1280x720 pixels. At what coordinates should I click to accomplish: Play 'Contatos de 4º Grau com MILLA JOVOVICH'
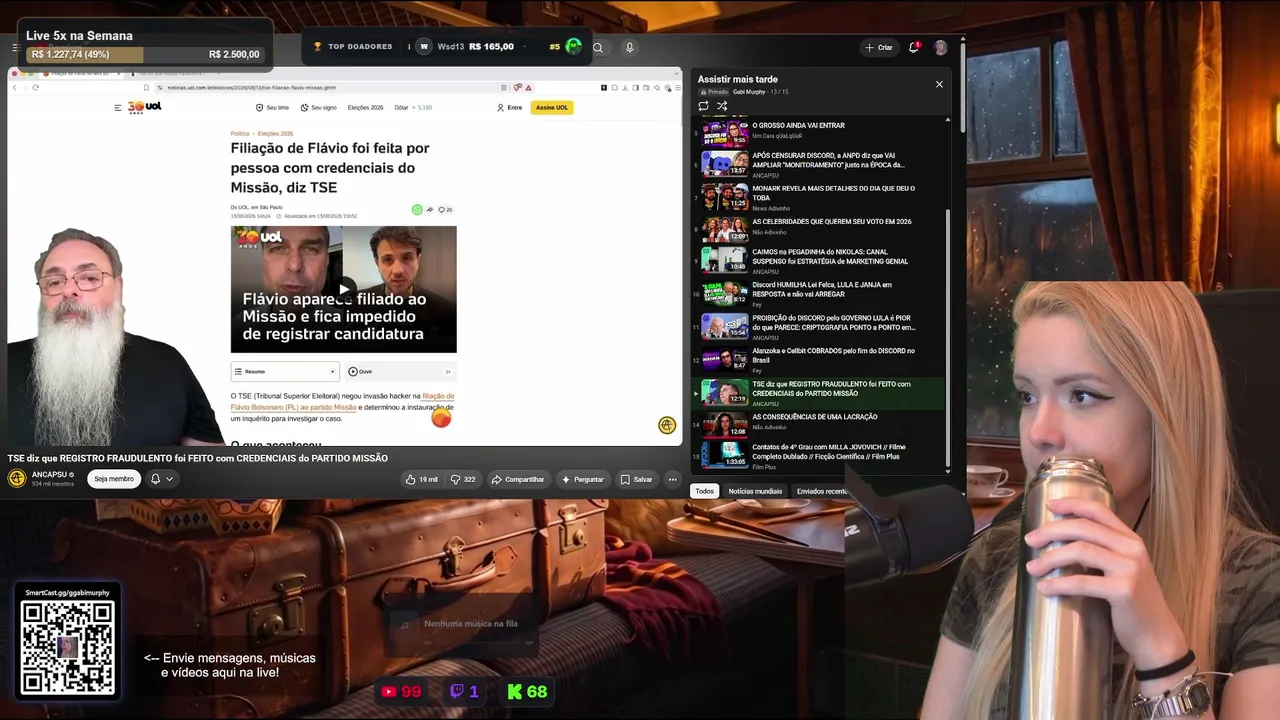click(820, 456)
